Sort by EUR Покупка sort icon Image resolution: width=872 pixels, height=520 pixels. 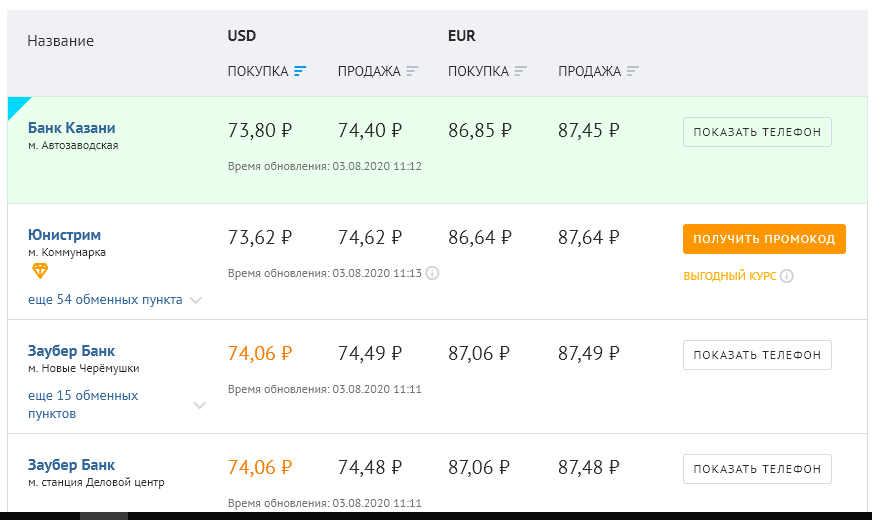tap(521, 71)
